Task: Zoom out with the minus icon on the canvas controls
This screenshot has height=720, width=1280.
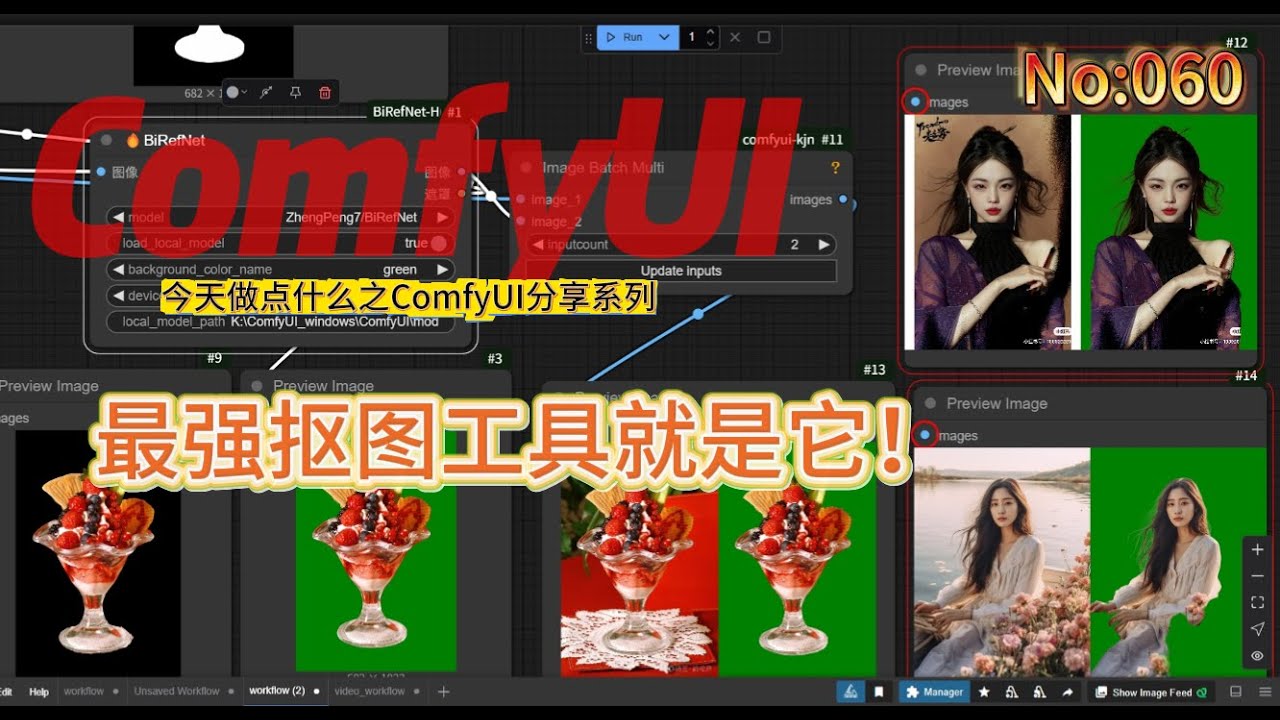Action: coord(1258,576)
